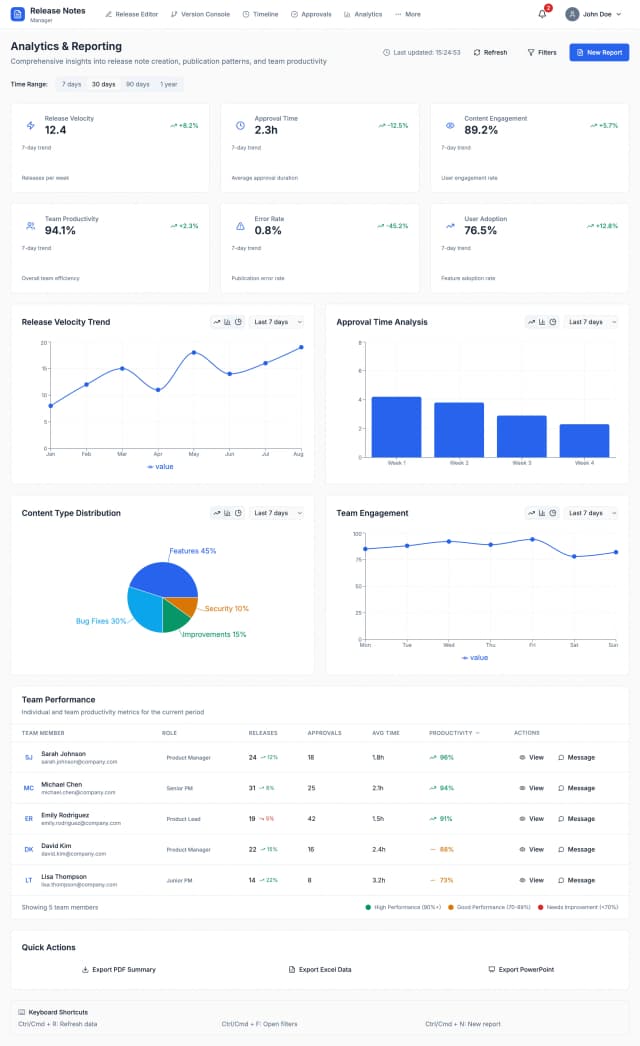The height and width of the screenshot is (1046, 640).
Task: Switch Team Engagement chart to bar view
Action: [542, 513]
